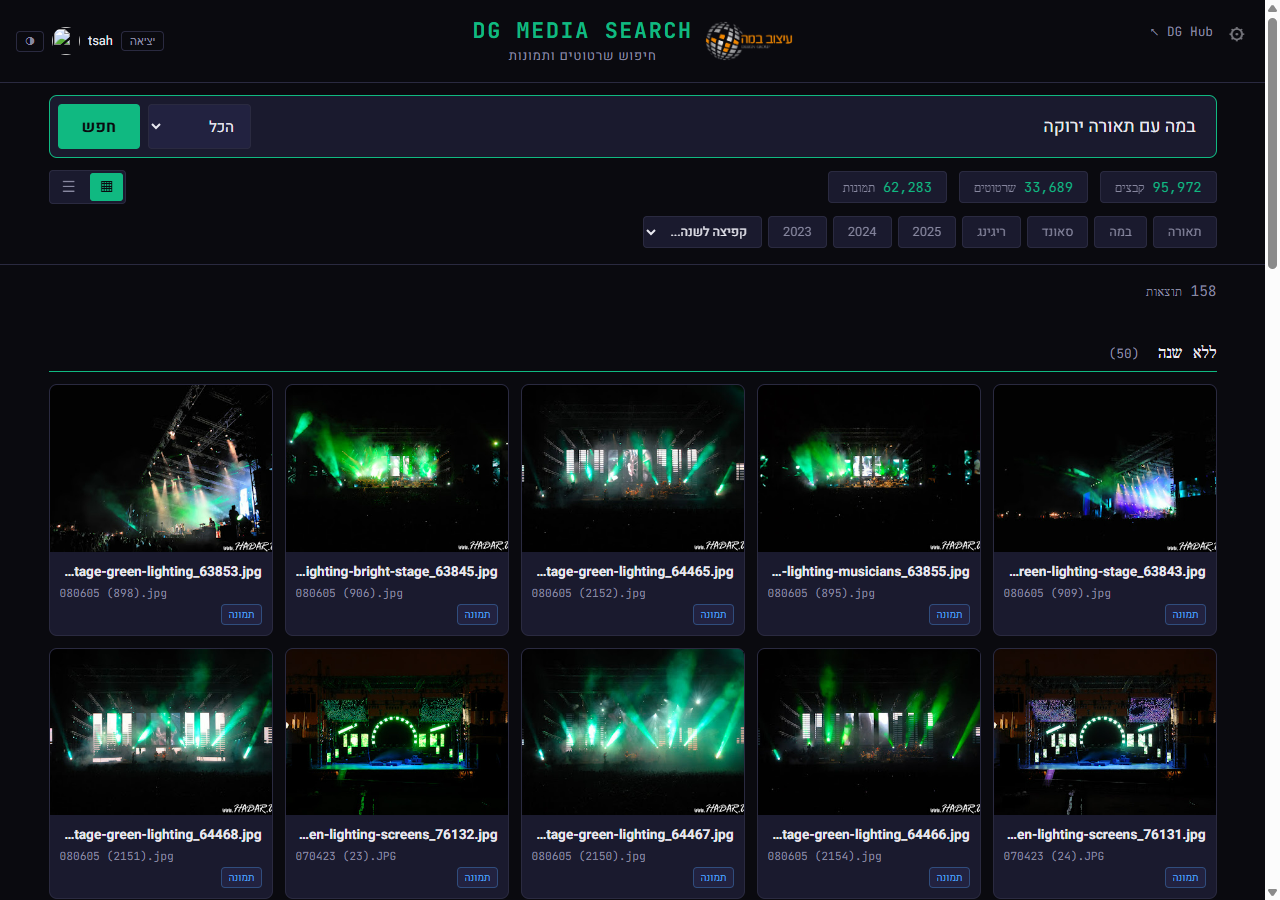The width and height of the screenshot is (1280, 900).
Task: Click file name ...tage-green-lighting_64468.jpg
Action: point(161,835)
